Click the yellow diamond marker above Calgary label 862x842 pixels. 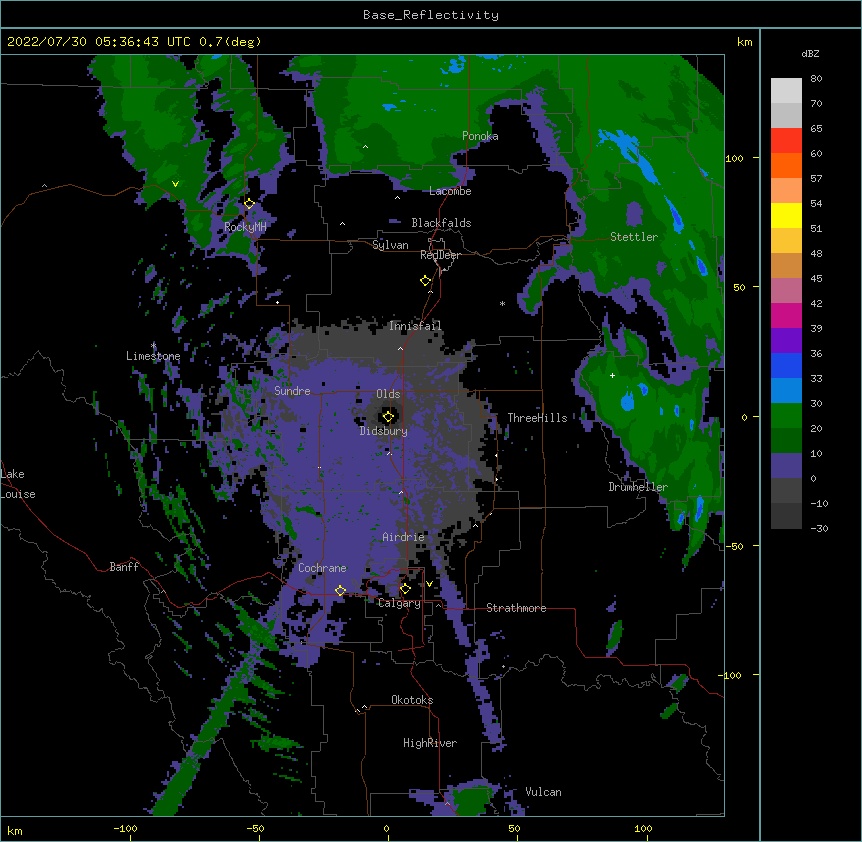(x=405, y=589)
